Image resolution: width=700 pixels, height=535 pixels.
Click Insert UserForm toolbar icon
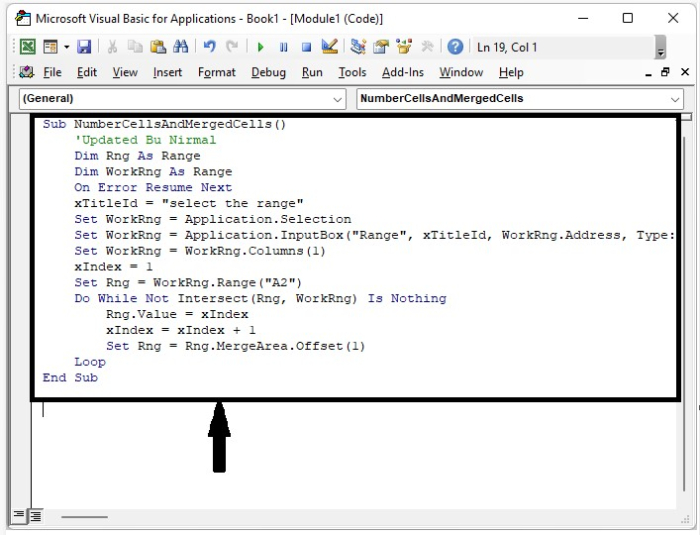click(50, 46)
